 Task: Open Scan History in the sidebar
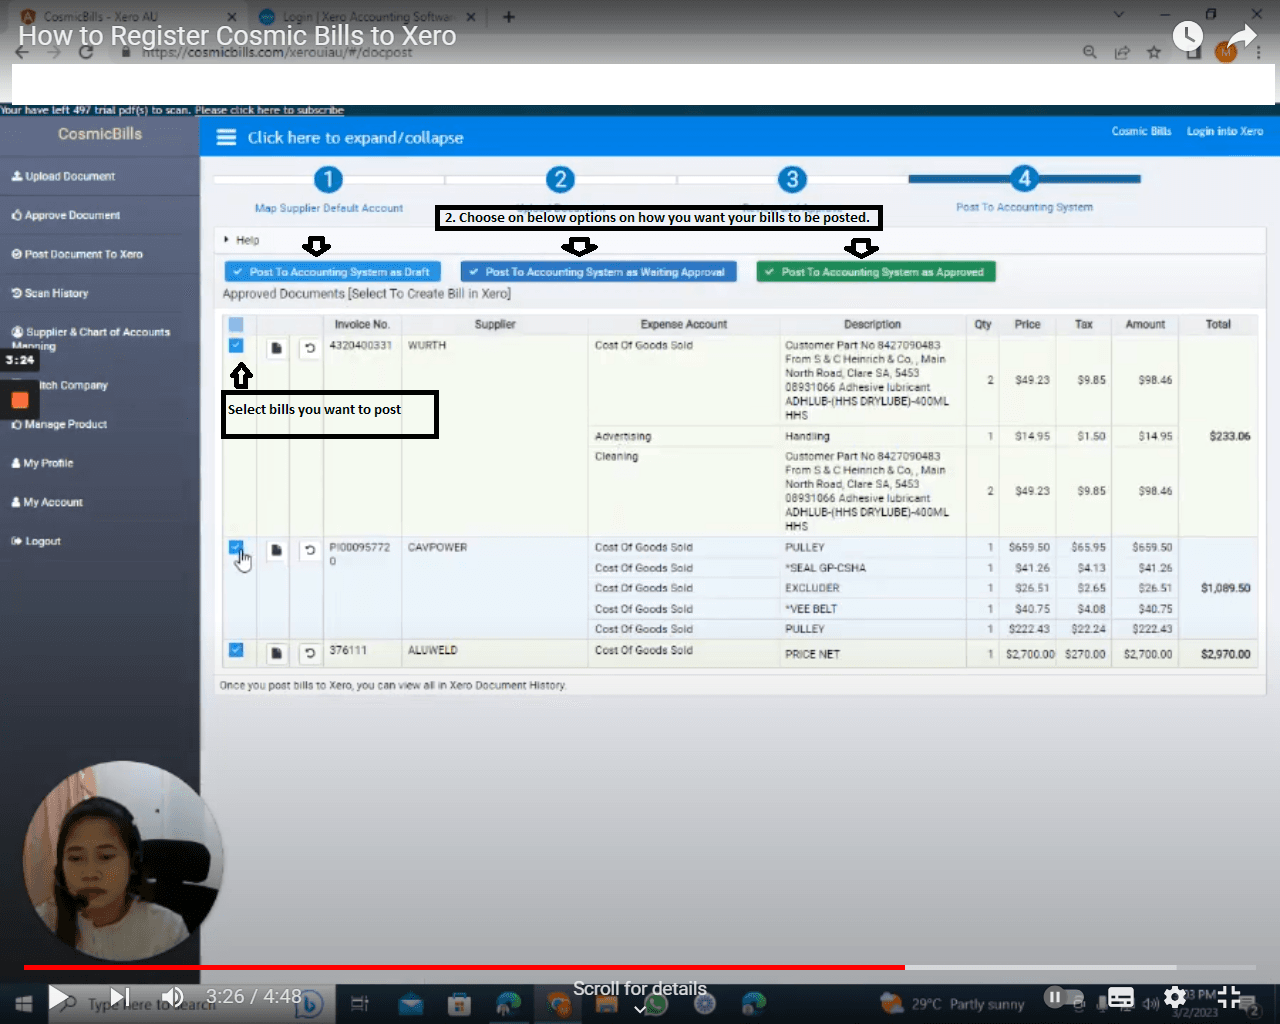50,293
